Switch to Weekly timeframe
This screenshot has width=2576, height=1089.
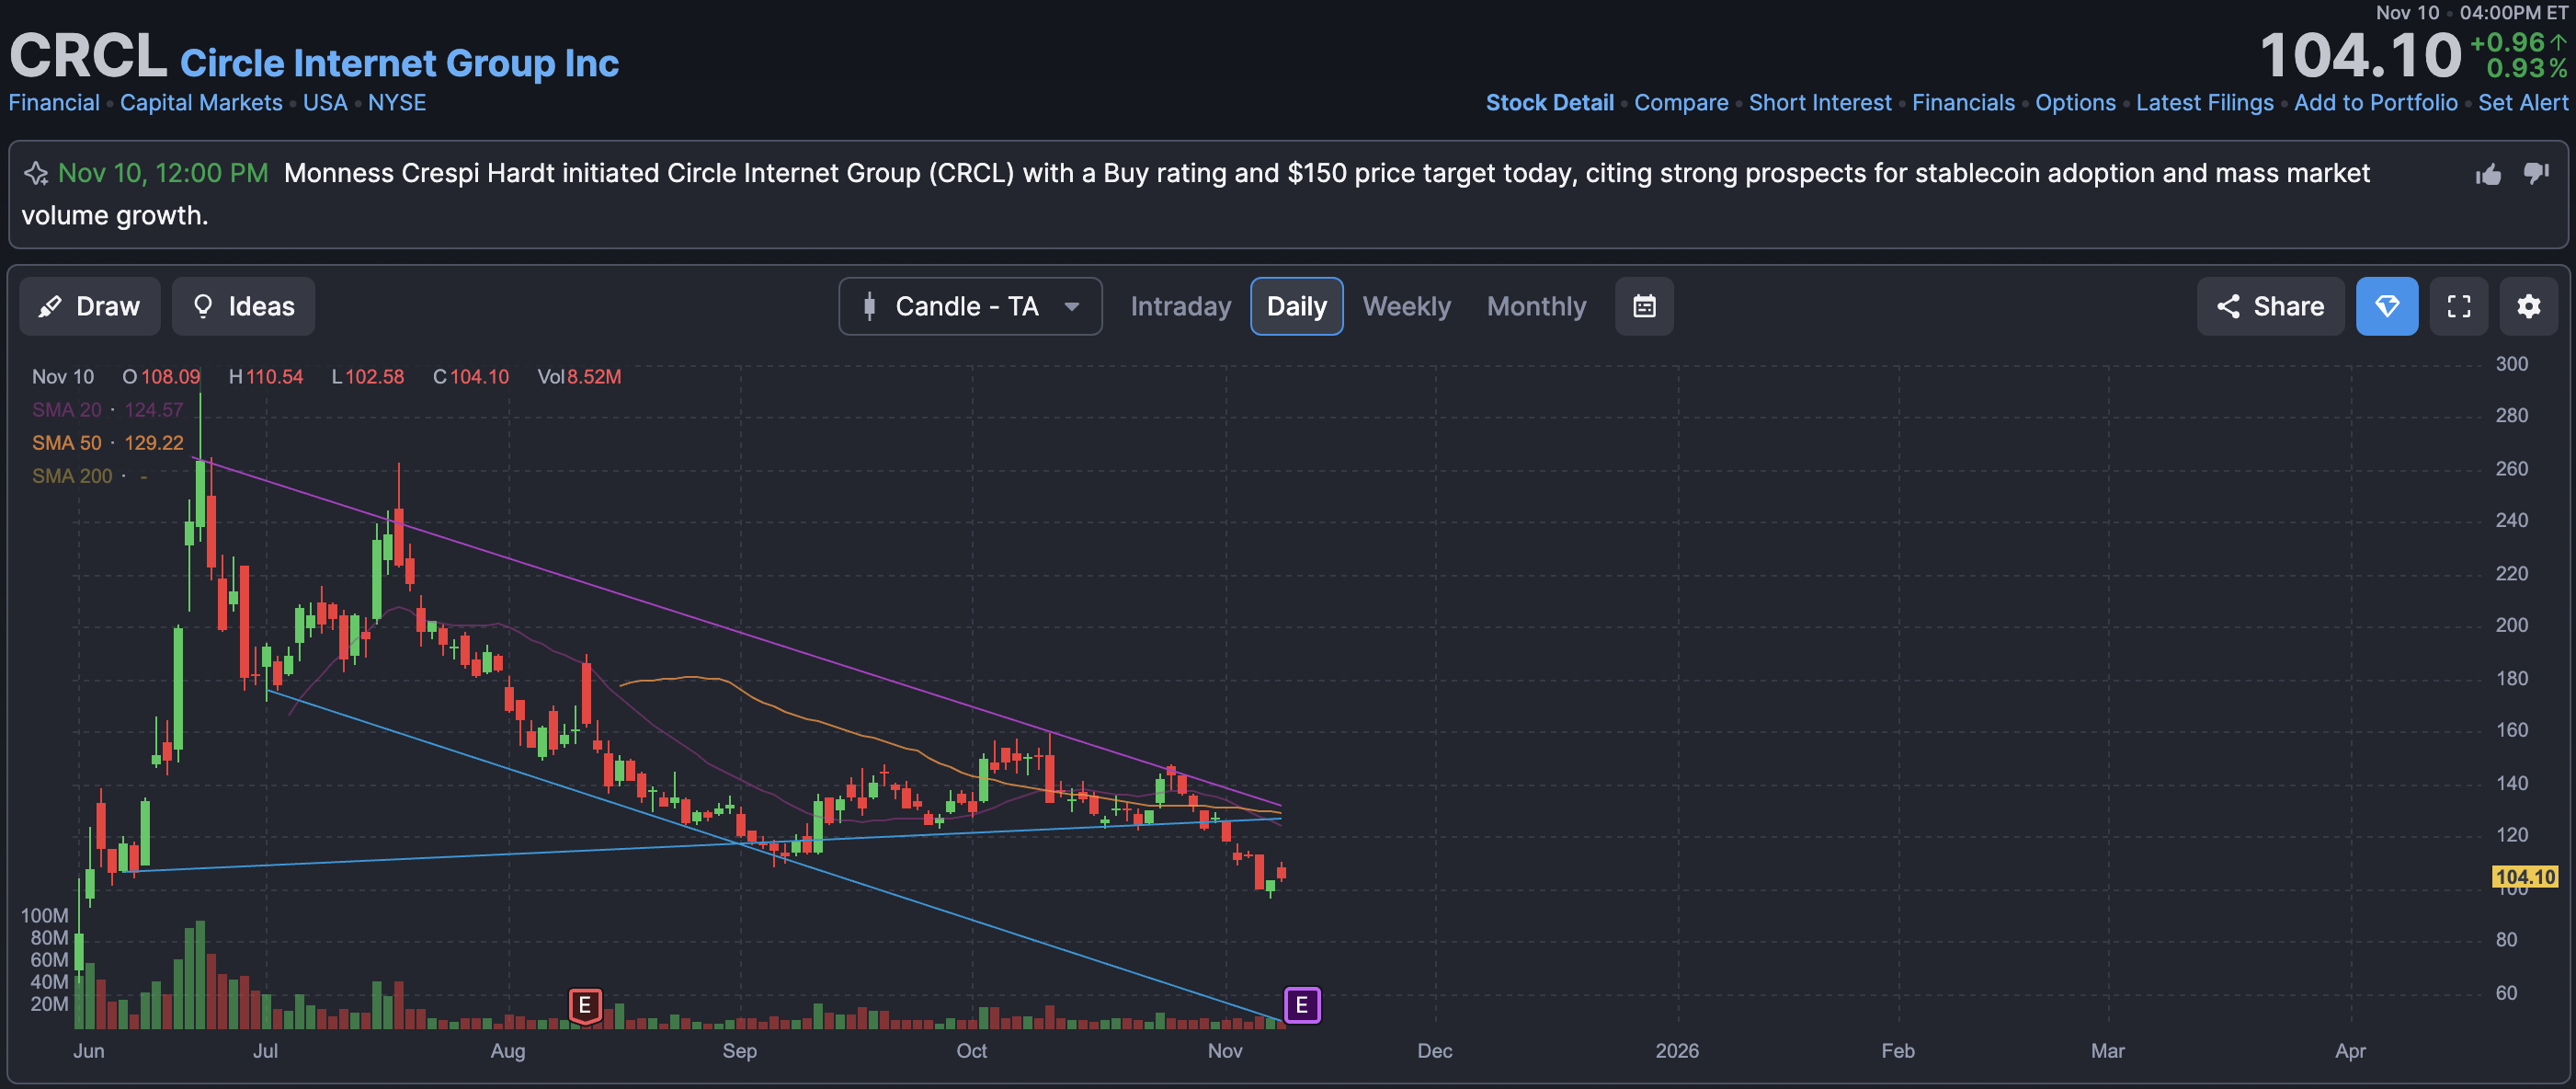(x=1405, y=306)
